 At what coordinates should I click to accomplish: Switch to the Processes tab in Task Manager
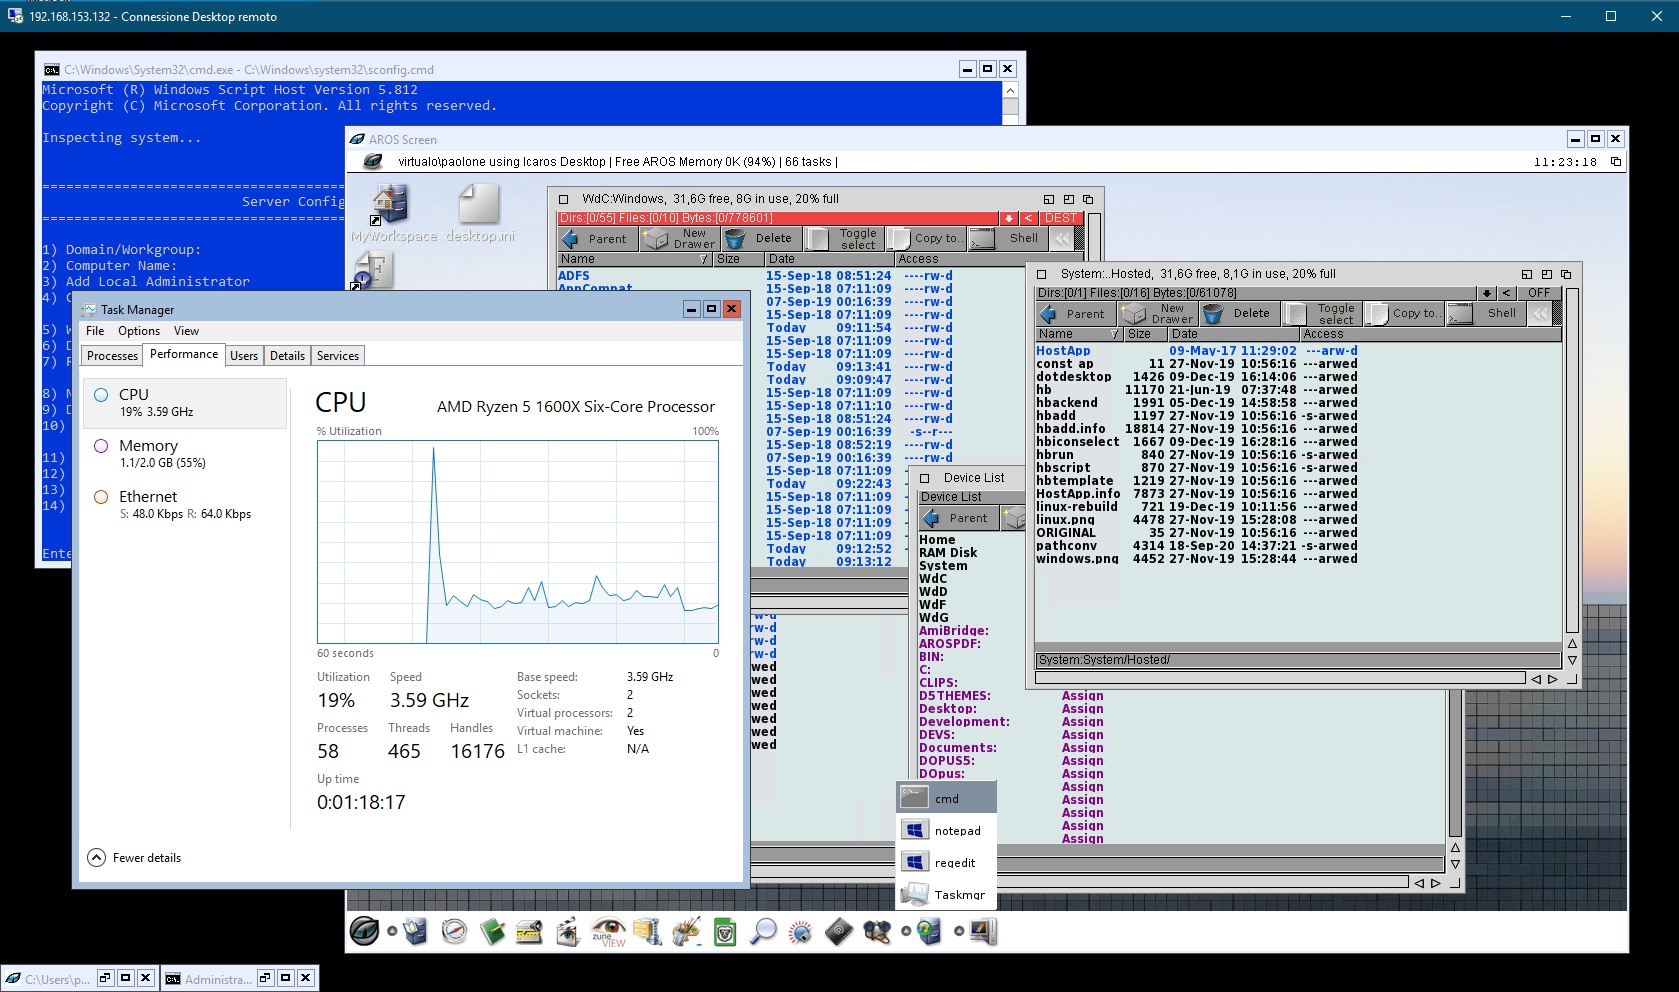(x=111, y=355)
